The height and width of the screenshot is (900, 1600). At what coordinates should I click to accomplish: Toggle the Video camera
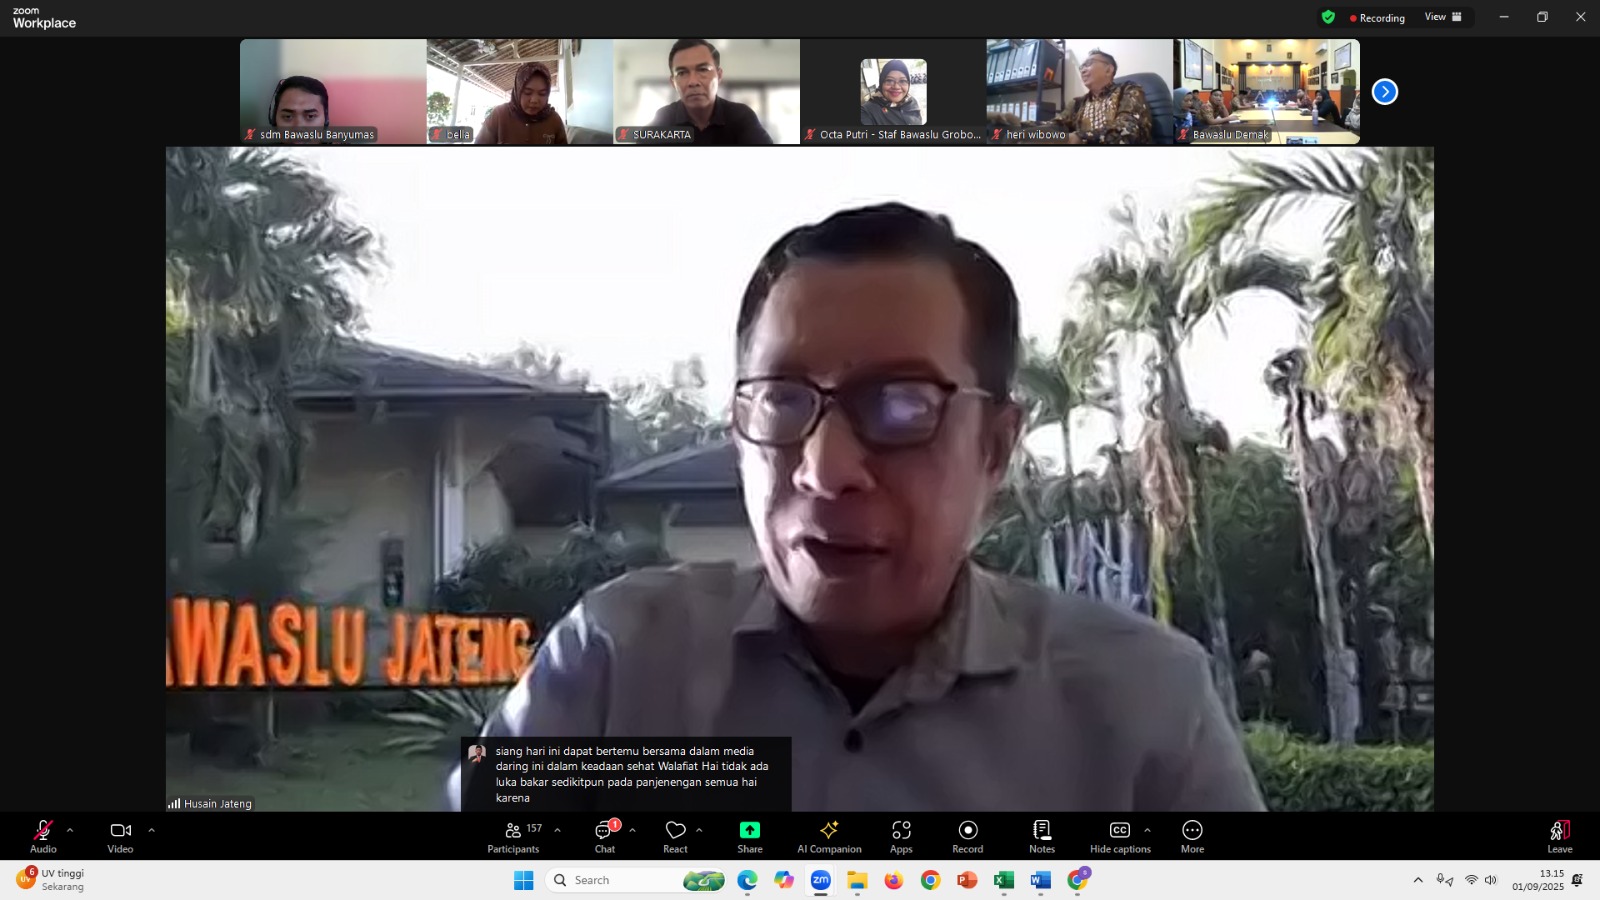pyautogui.click(x=120, y=836)
